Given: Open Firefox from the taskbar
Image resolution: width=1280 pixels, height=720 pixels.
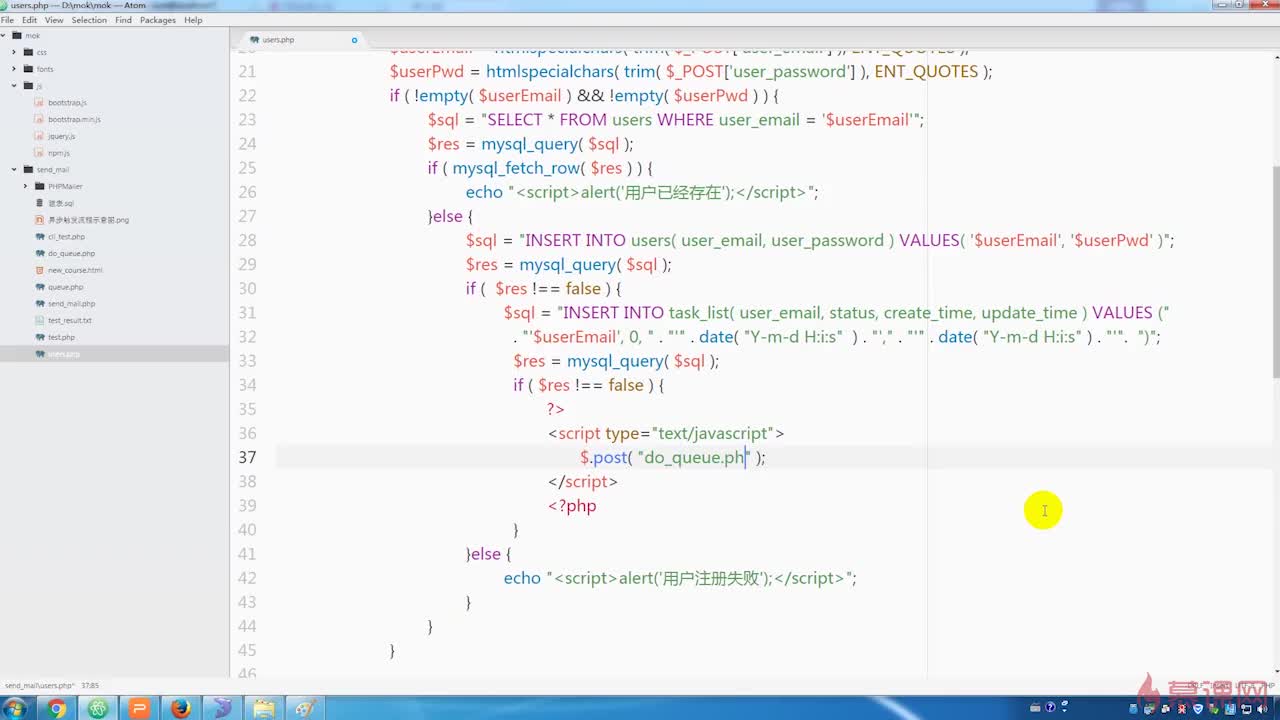Looking at the screenshot, I should click(x=180, y=708).
